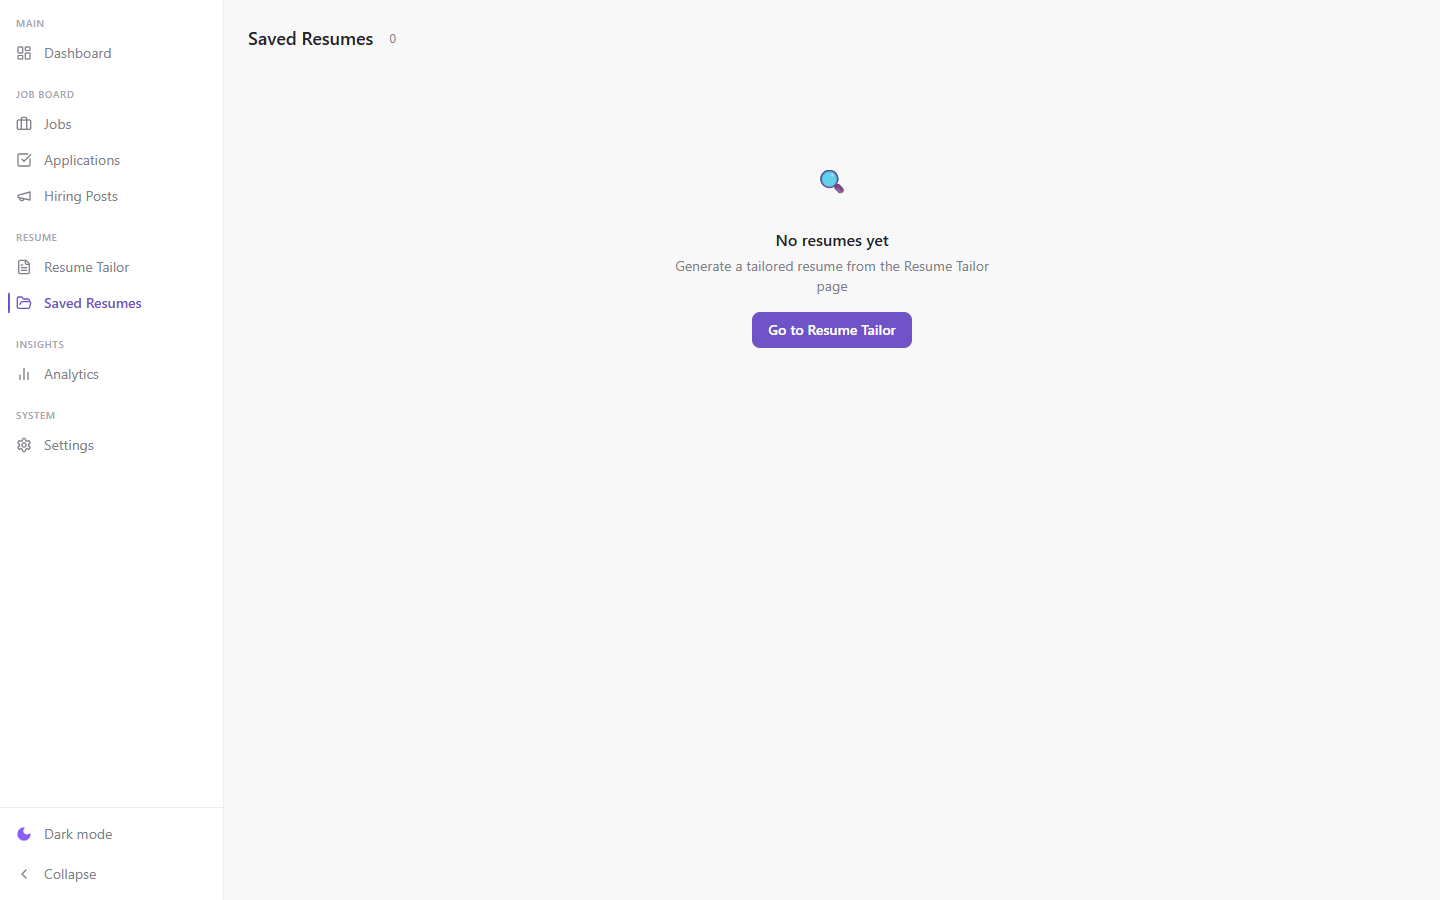Click the Analytics bar chart icon
This screenshot has width=1440, height=900.
[24, 374]
